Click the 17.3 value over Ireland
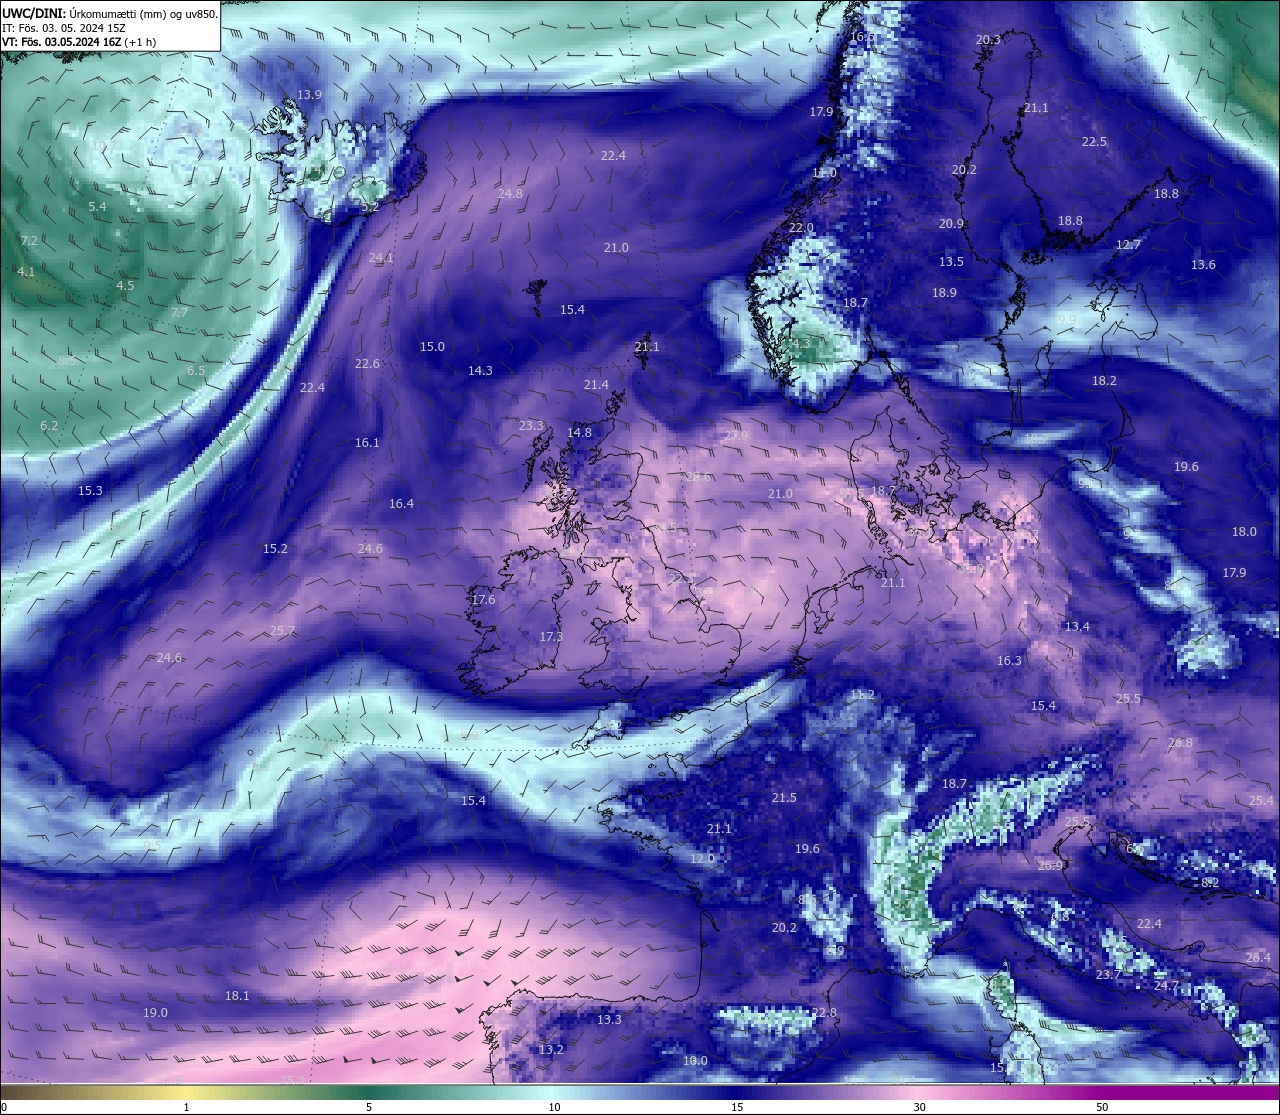1280x1115 pixels. click(x=551, y=637)
